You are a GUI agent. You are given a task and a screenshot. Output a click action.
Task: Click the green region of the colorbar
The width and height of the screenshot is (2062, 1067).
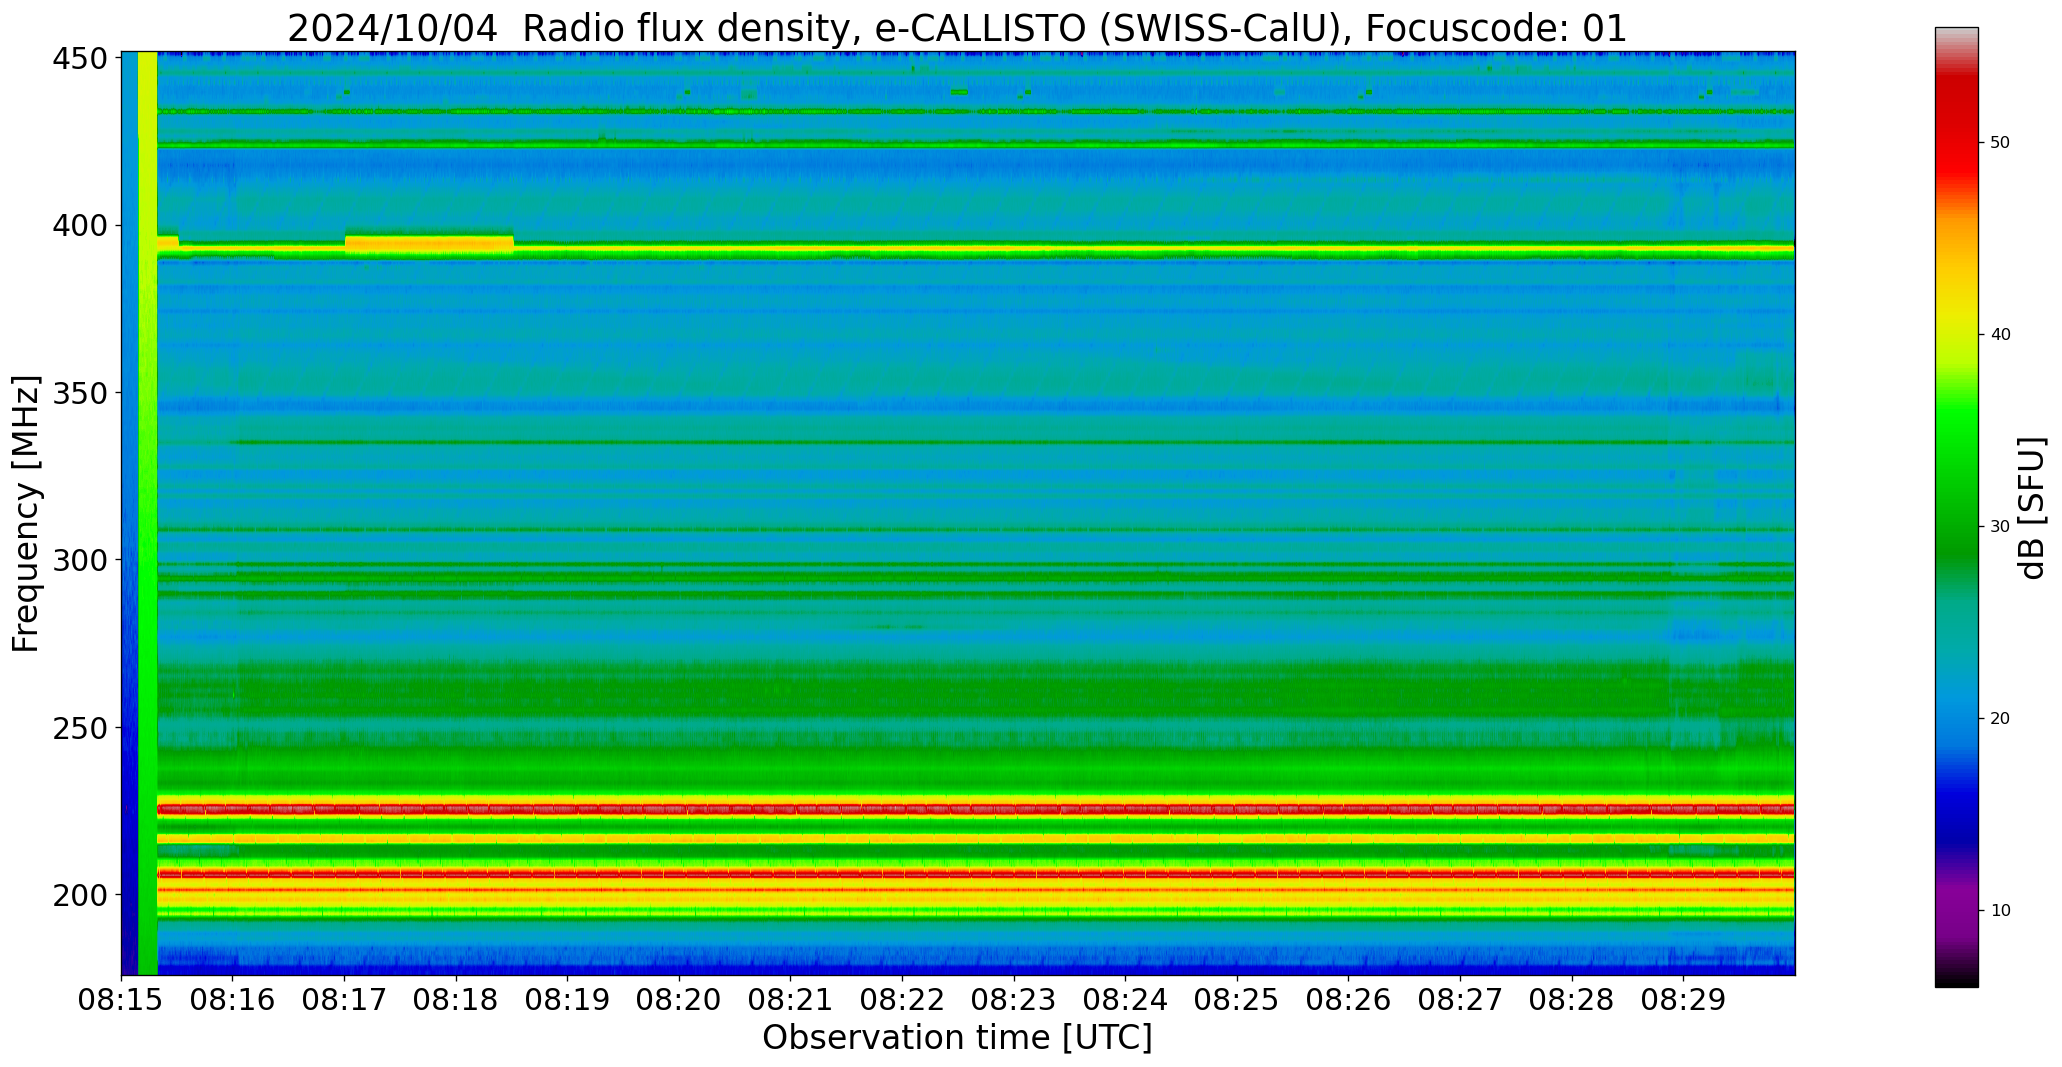[1956, 480]
